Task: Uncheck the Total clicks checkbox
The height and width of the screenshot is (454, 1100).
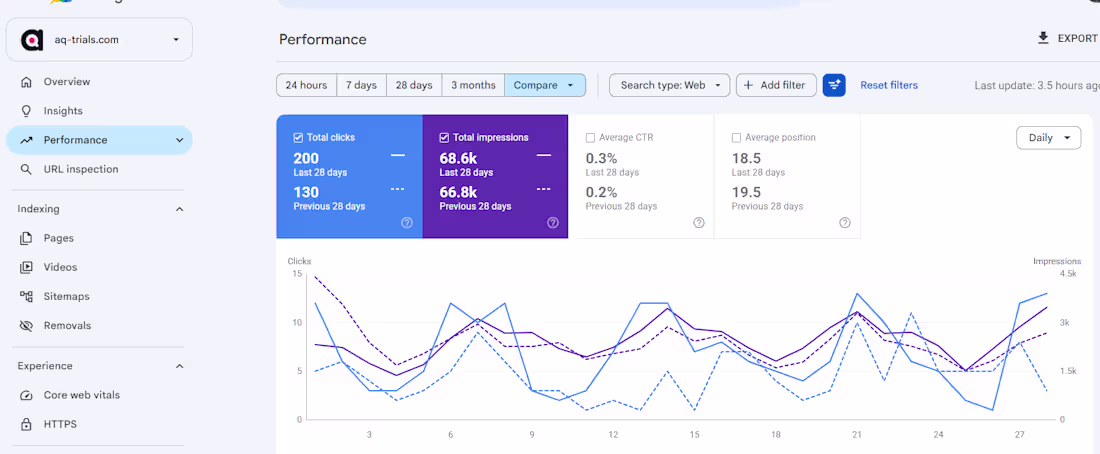Action: [x=298, y=138]
